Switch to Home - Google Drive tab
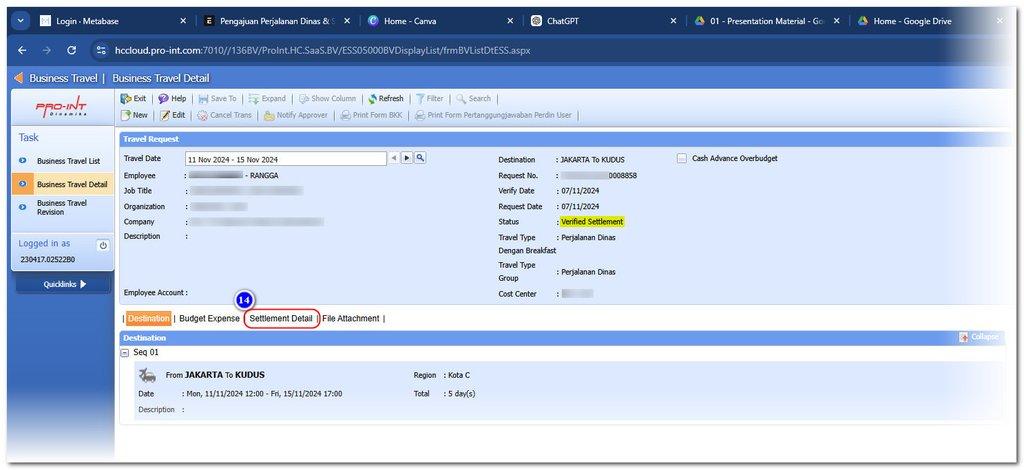The height and width of the screenshot is (470, 1024). click(x=912, y=21)
